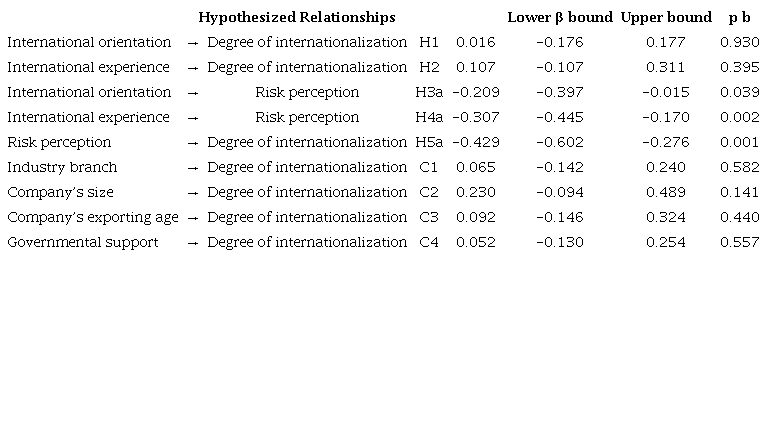Select the C2 control label
This screenshot has height=428, width=768.
coord(429,192)
